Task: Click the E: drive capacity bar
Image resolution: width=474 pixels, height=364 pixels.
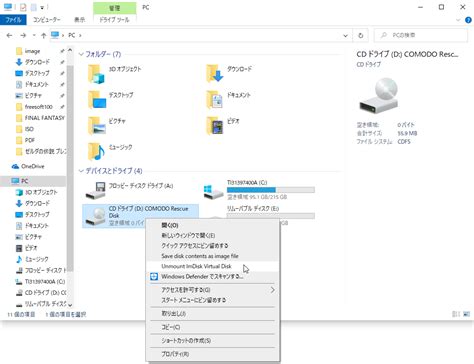Action: click(x=271, y=216)
